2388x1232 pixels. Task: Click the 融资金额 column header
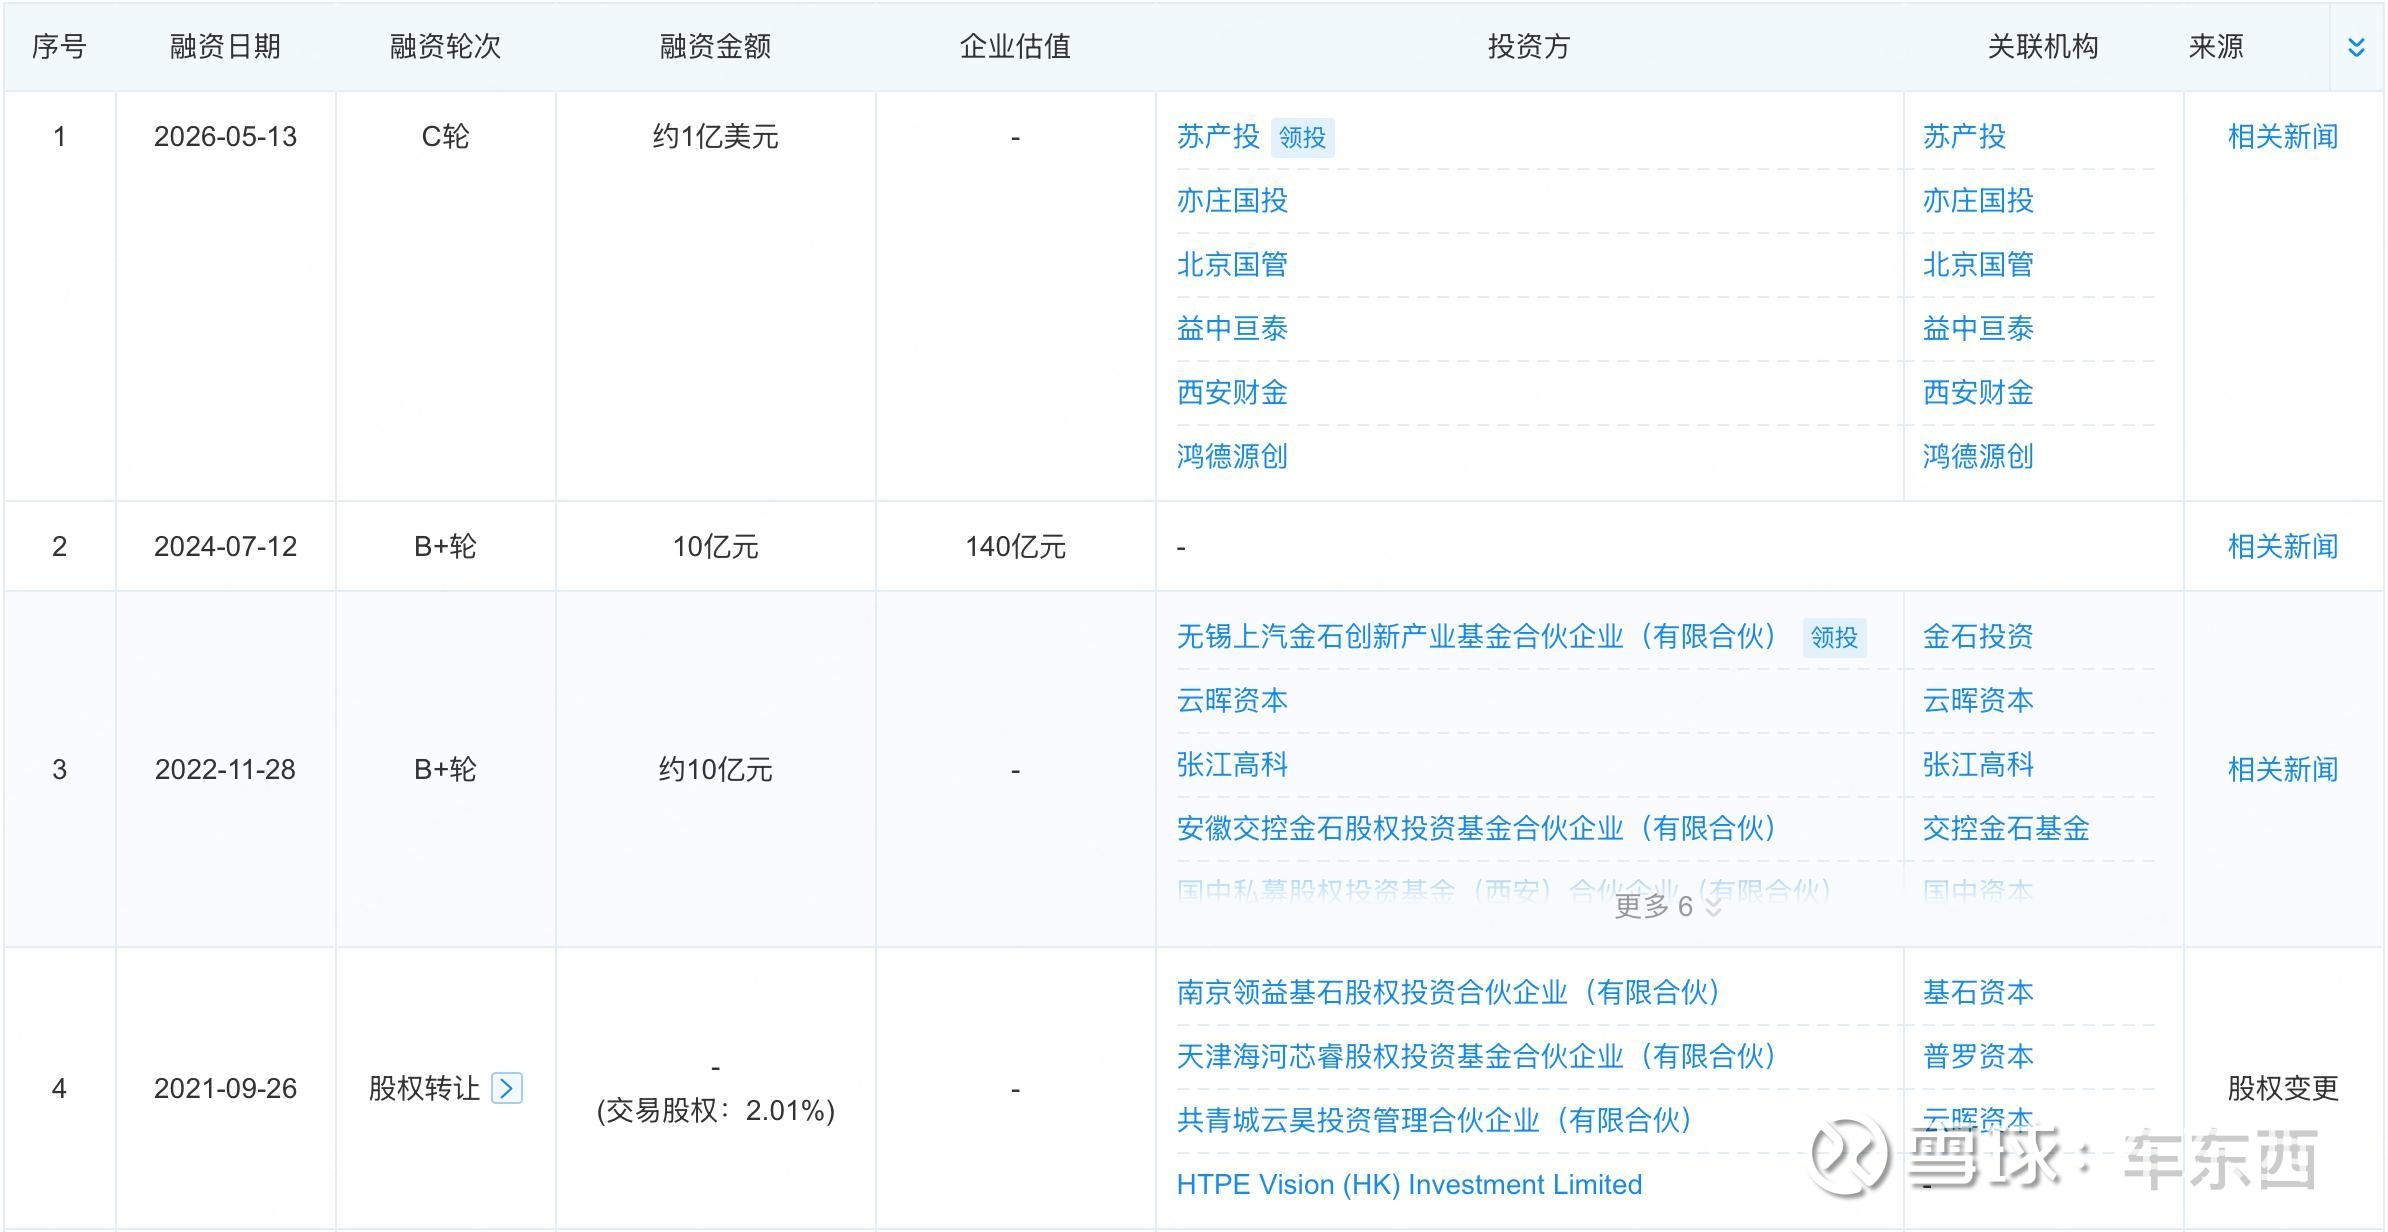(x=715, y=47)
